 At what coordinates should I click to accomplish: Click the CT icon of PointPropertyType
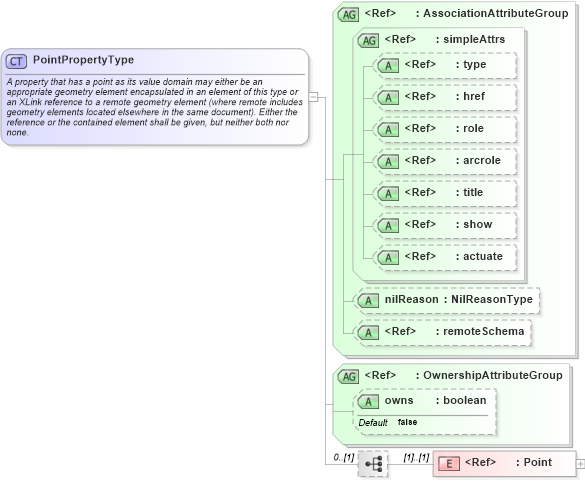click(16, 61)
